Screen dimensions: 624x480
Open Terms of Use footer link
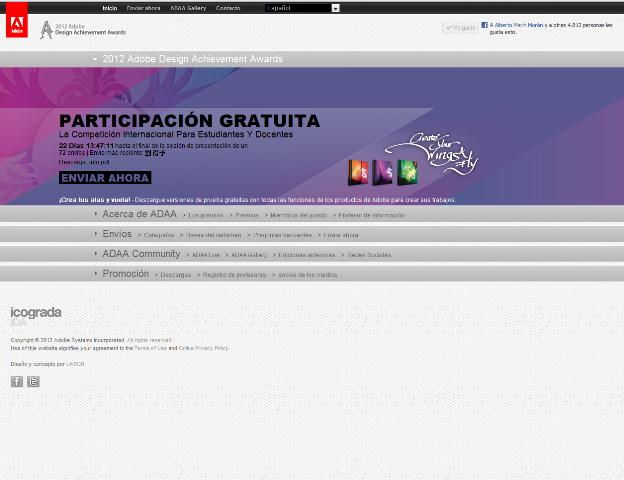[150, 348]
